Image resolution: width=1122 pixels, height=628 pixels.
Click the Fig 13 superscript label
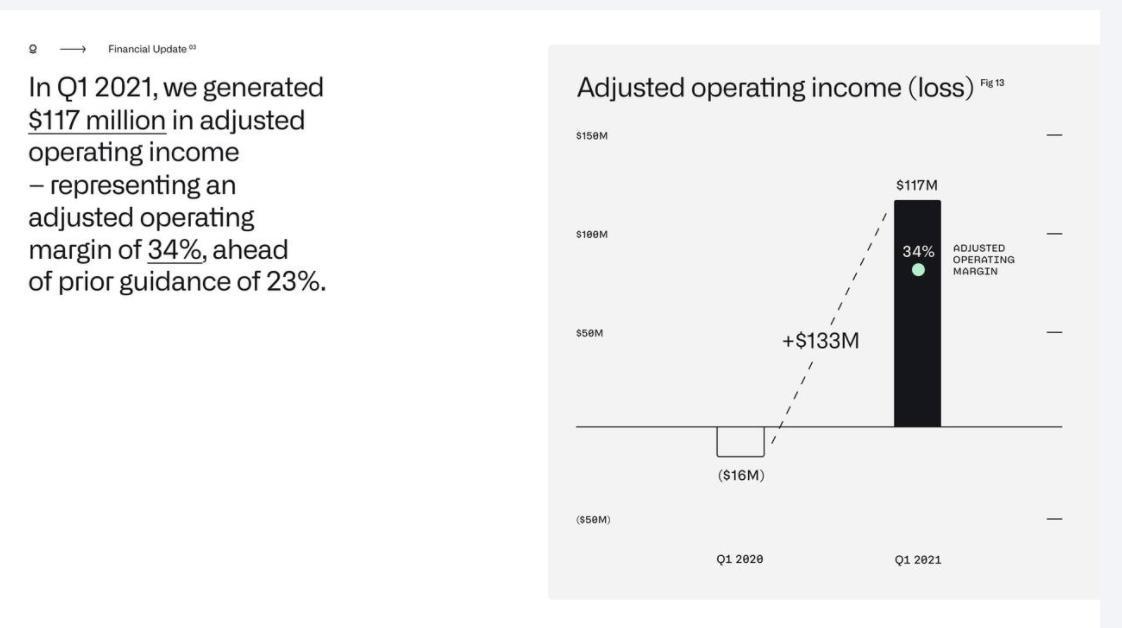point(992,83)
